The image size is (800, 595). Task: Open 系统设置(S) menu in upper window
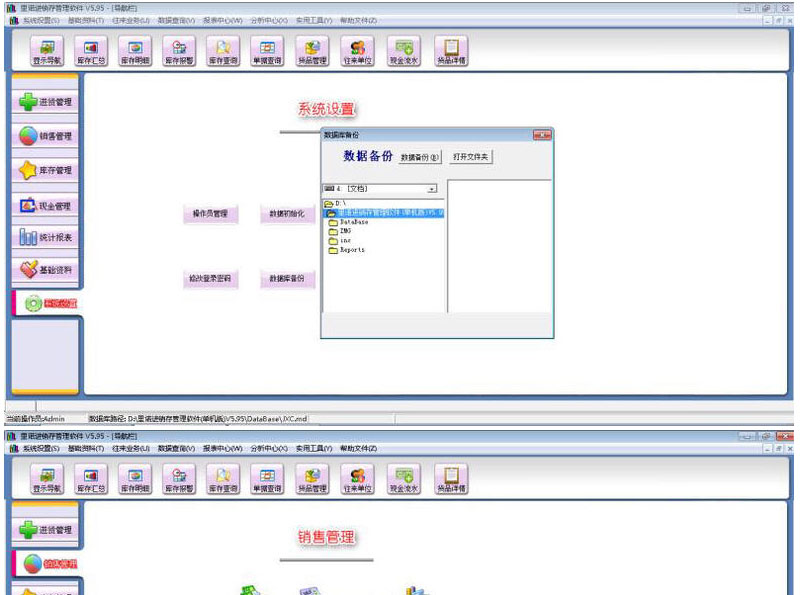(x=41, y=20)
